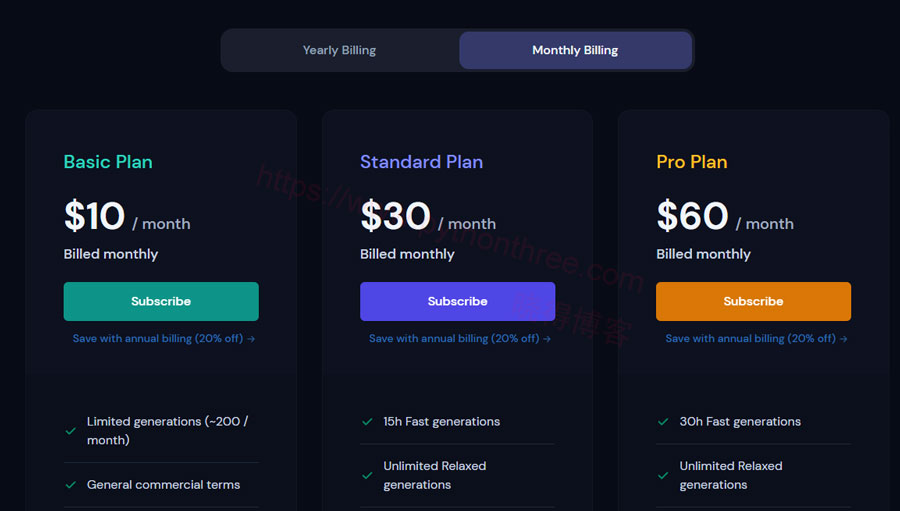This screenshot has width=900, height=511.
Task: Open annual billing savings link under Standard Plan
Action: coord(460,339)
